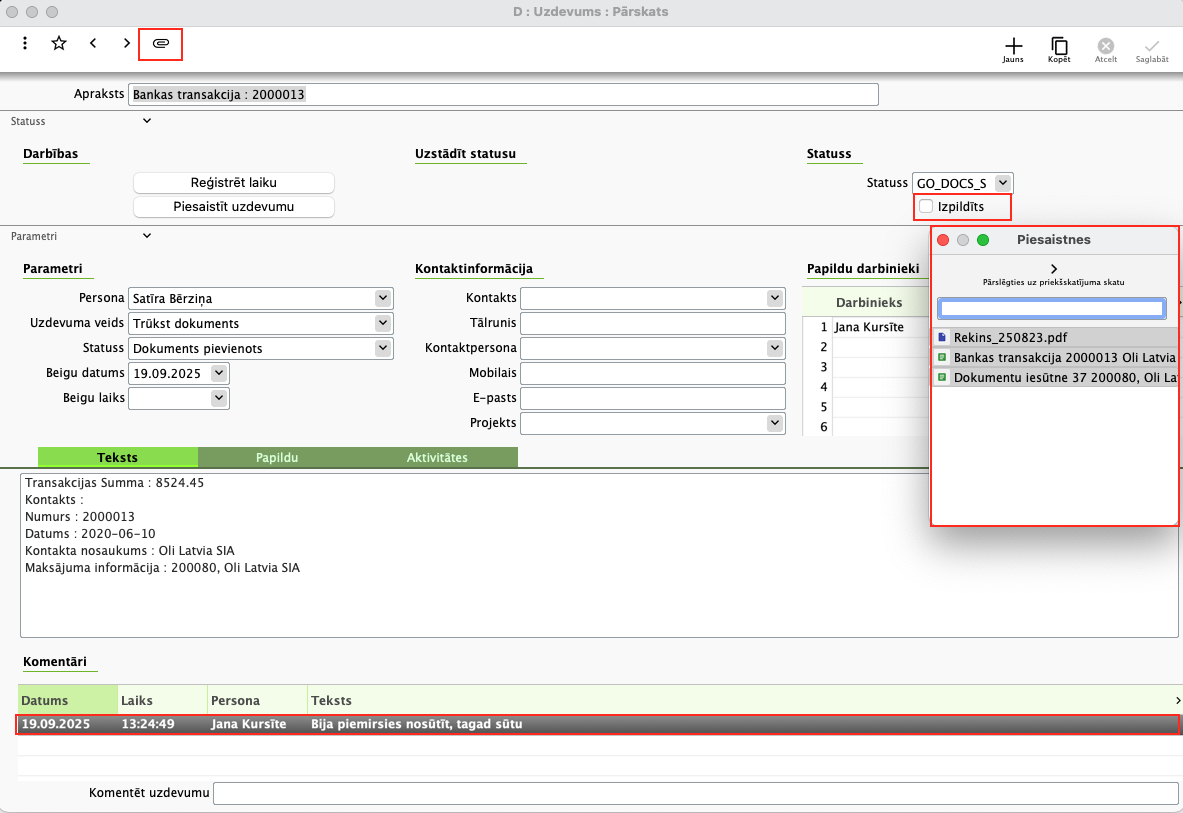
Task: Click the Komentēt uzdevumu input field
Action: 695,793
